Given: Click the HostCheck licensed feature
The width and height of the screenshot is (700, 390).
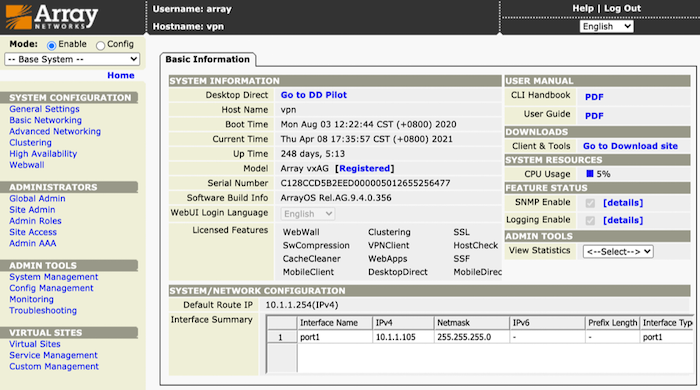Looking at the screenshot, I should pyautogui.click(x=475, y=245).
